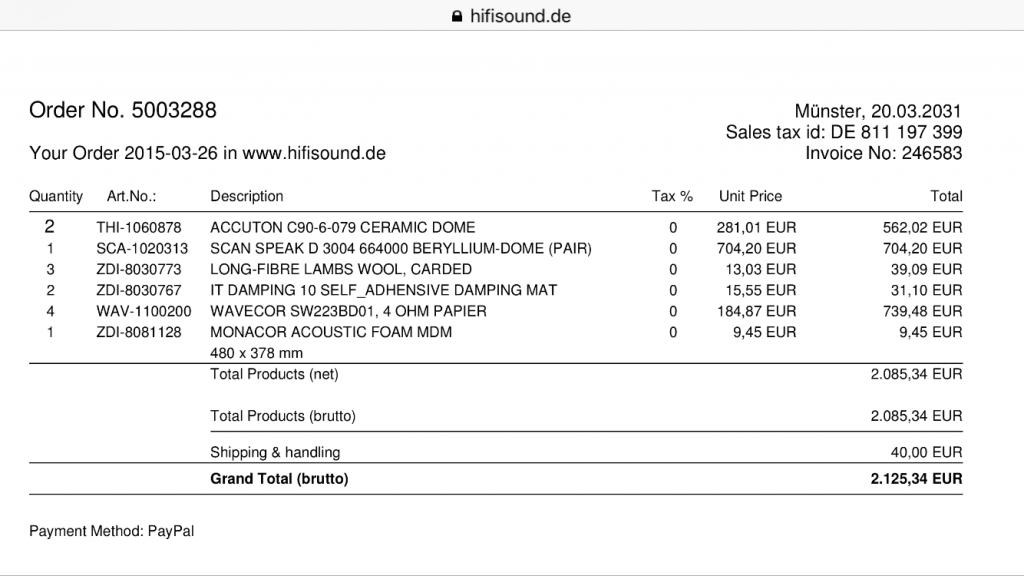Click IT DAMPING 10 damping mat description
The height and width of the screenshot is (576, 1024).
(384, 291)
